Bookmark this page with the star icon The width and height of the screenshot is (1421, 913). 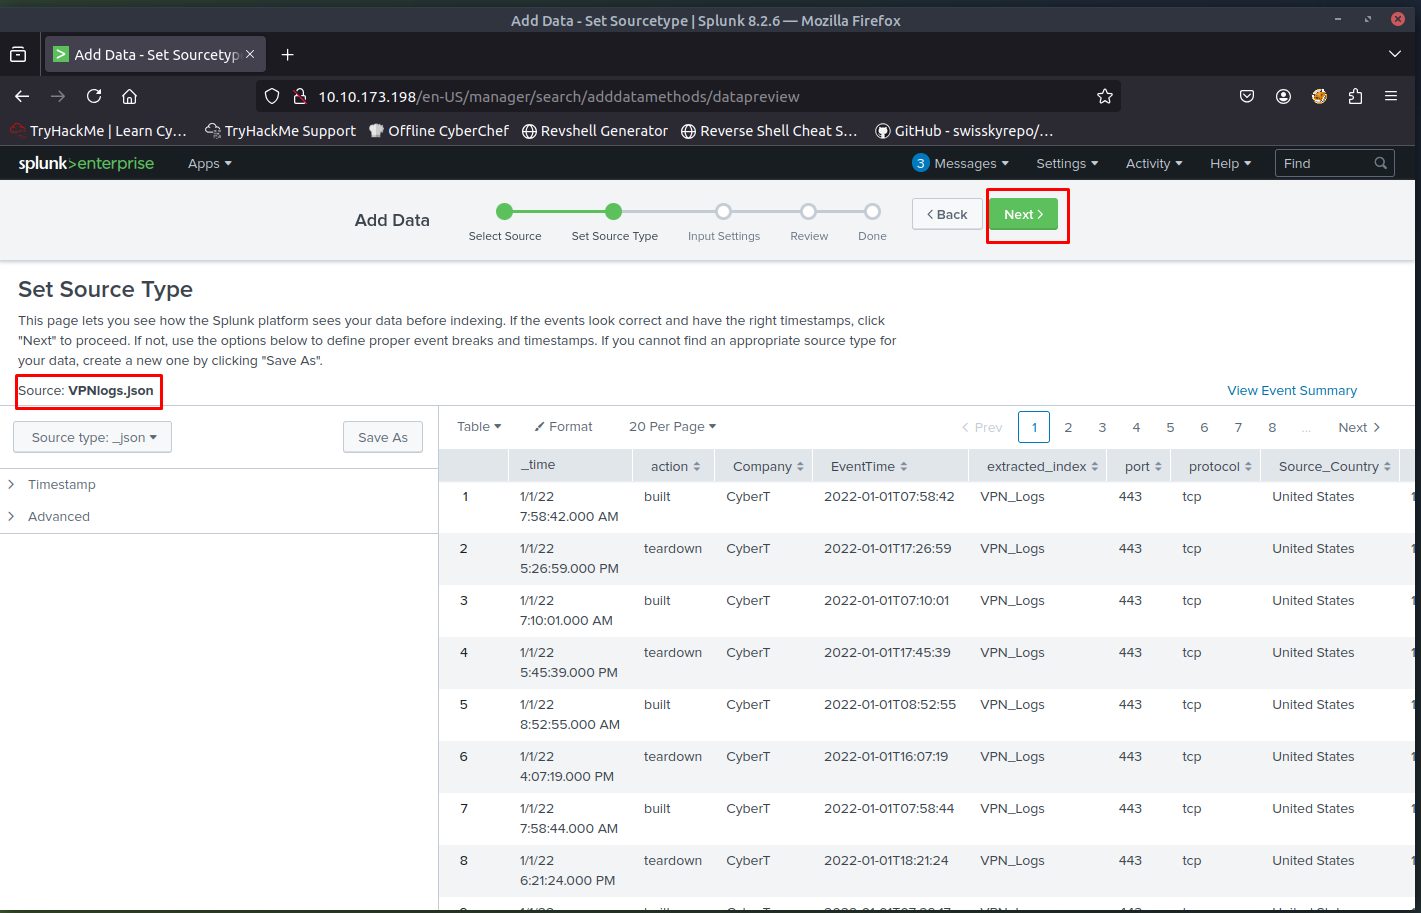1104,96
